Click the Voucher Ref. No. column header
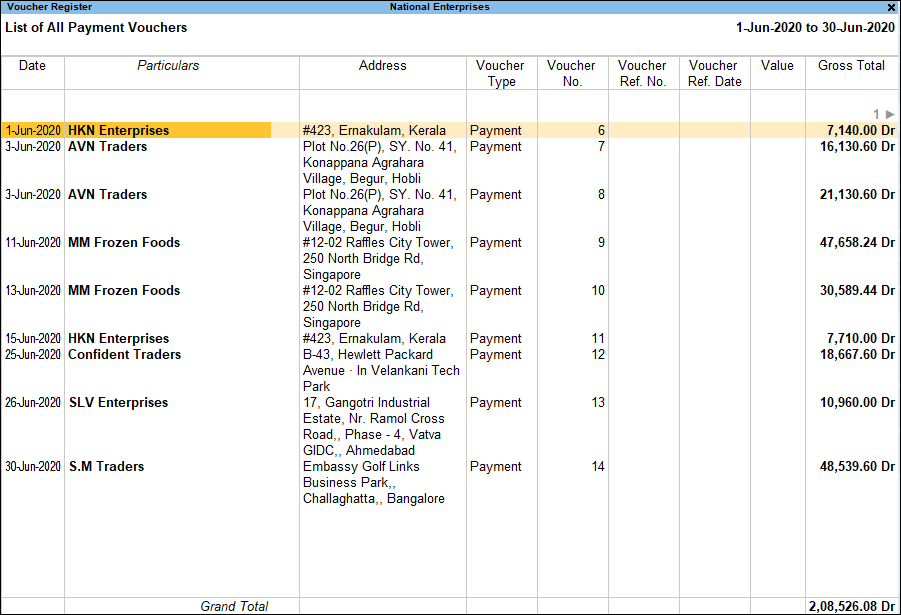This screenshot has width=901, height=615. pos(642,72)
